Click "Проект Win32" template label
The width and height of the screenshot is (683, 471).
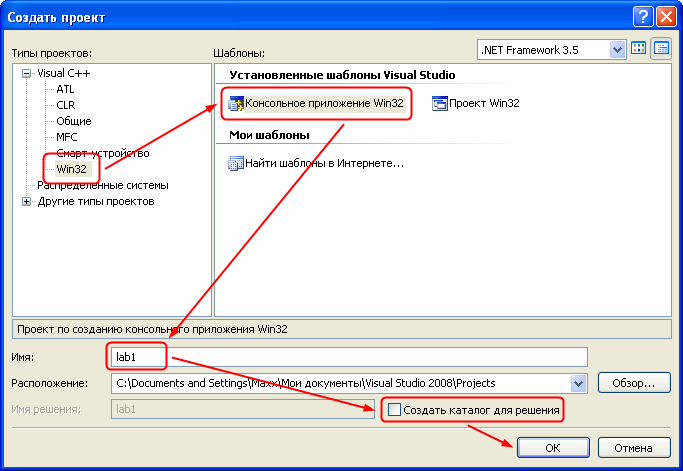484,103
